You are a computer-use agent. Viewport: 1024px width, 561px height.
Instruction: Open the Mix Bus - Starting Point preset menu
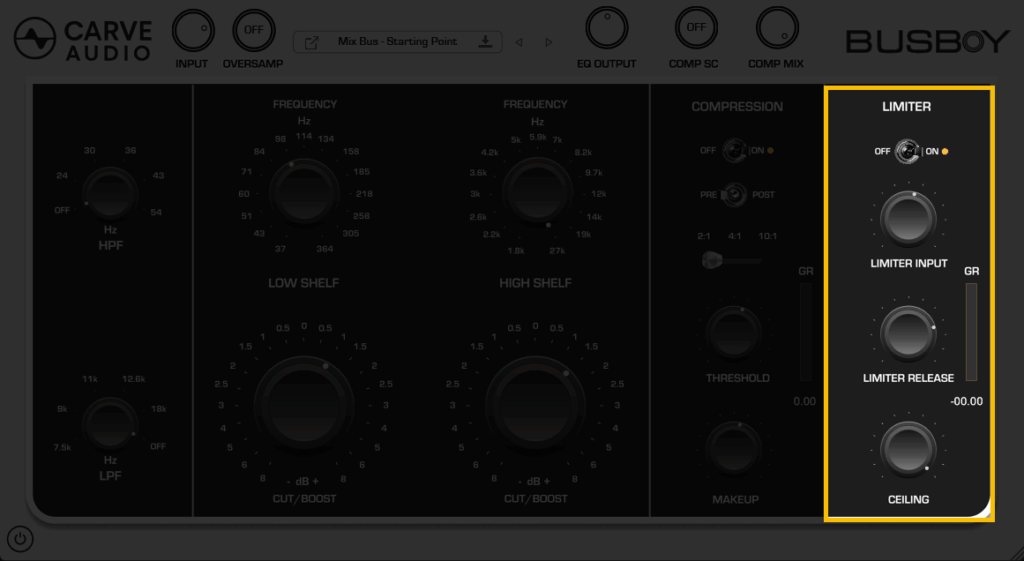click(396, 42)
